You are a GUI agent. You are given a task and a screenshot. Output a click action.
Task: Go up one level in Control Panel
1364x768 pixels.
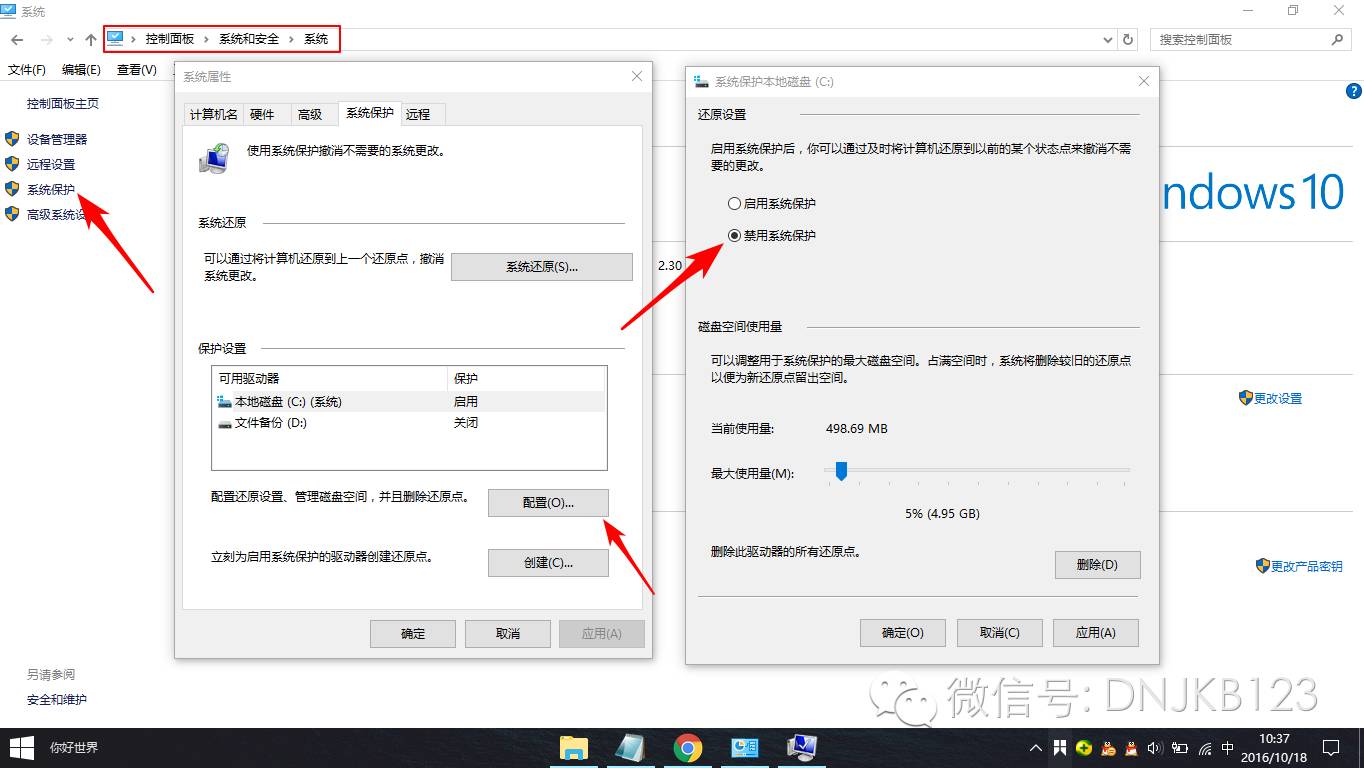(91, 39)
